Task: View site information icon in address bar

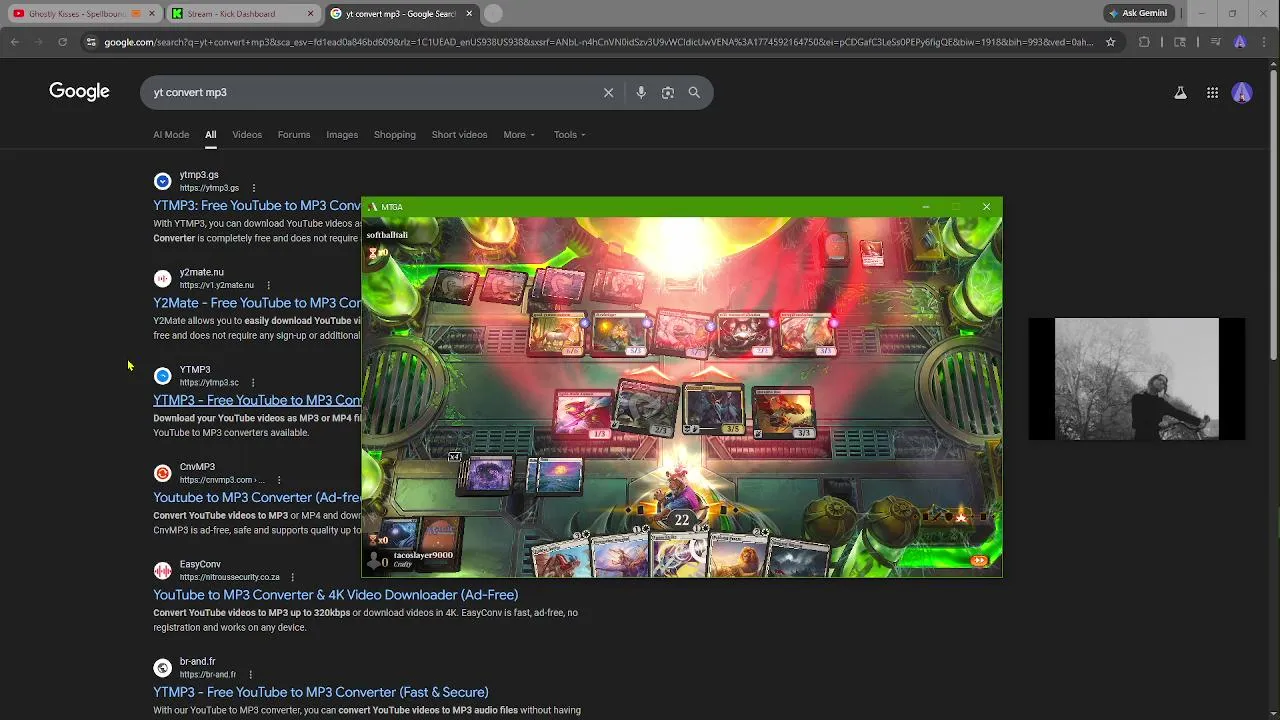Action: tap(91, 42)
